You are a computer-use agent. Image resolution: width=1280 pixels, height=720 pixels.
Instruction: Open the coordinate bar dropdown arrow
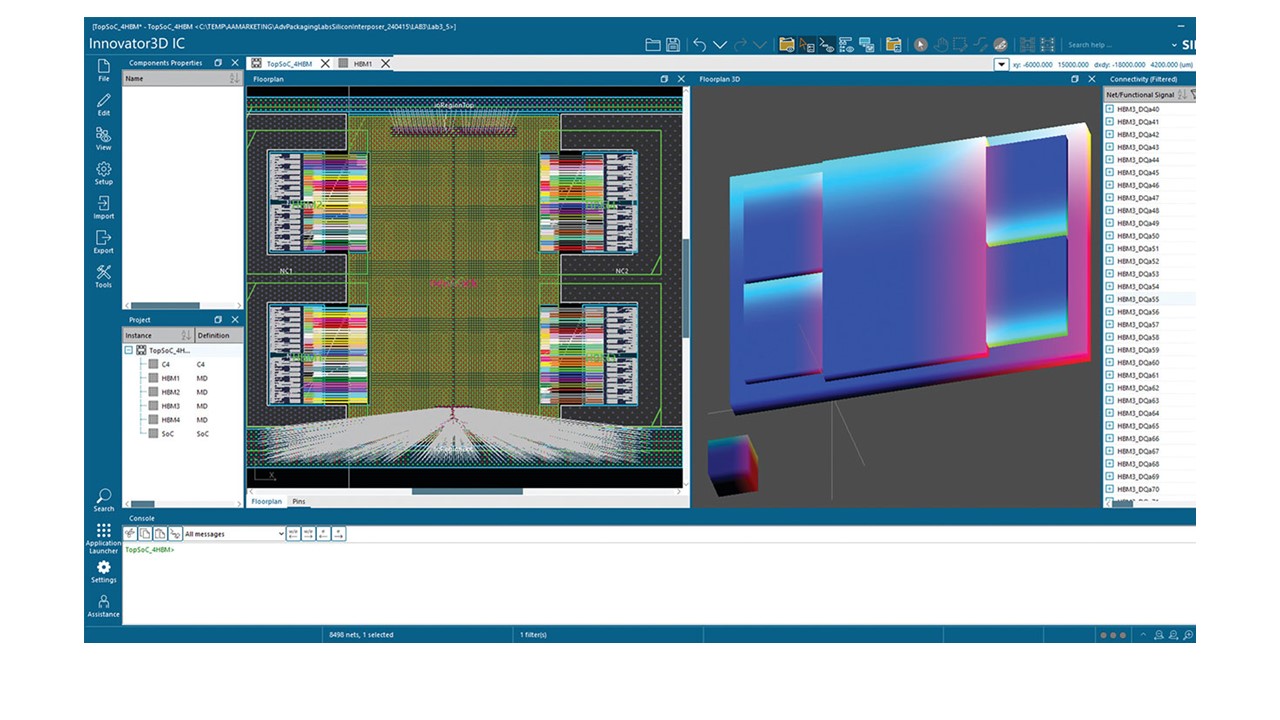point(1001,64)
